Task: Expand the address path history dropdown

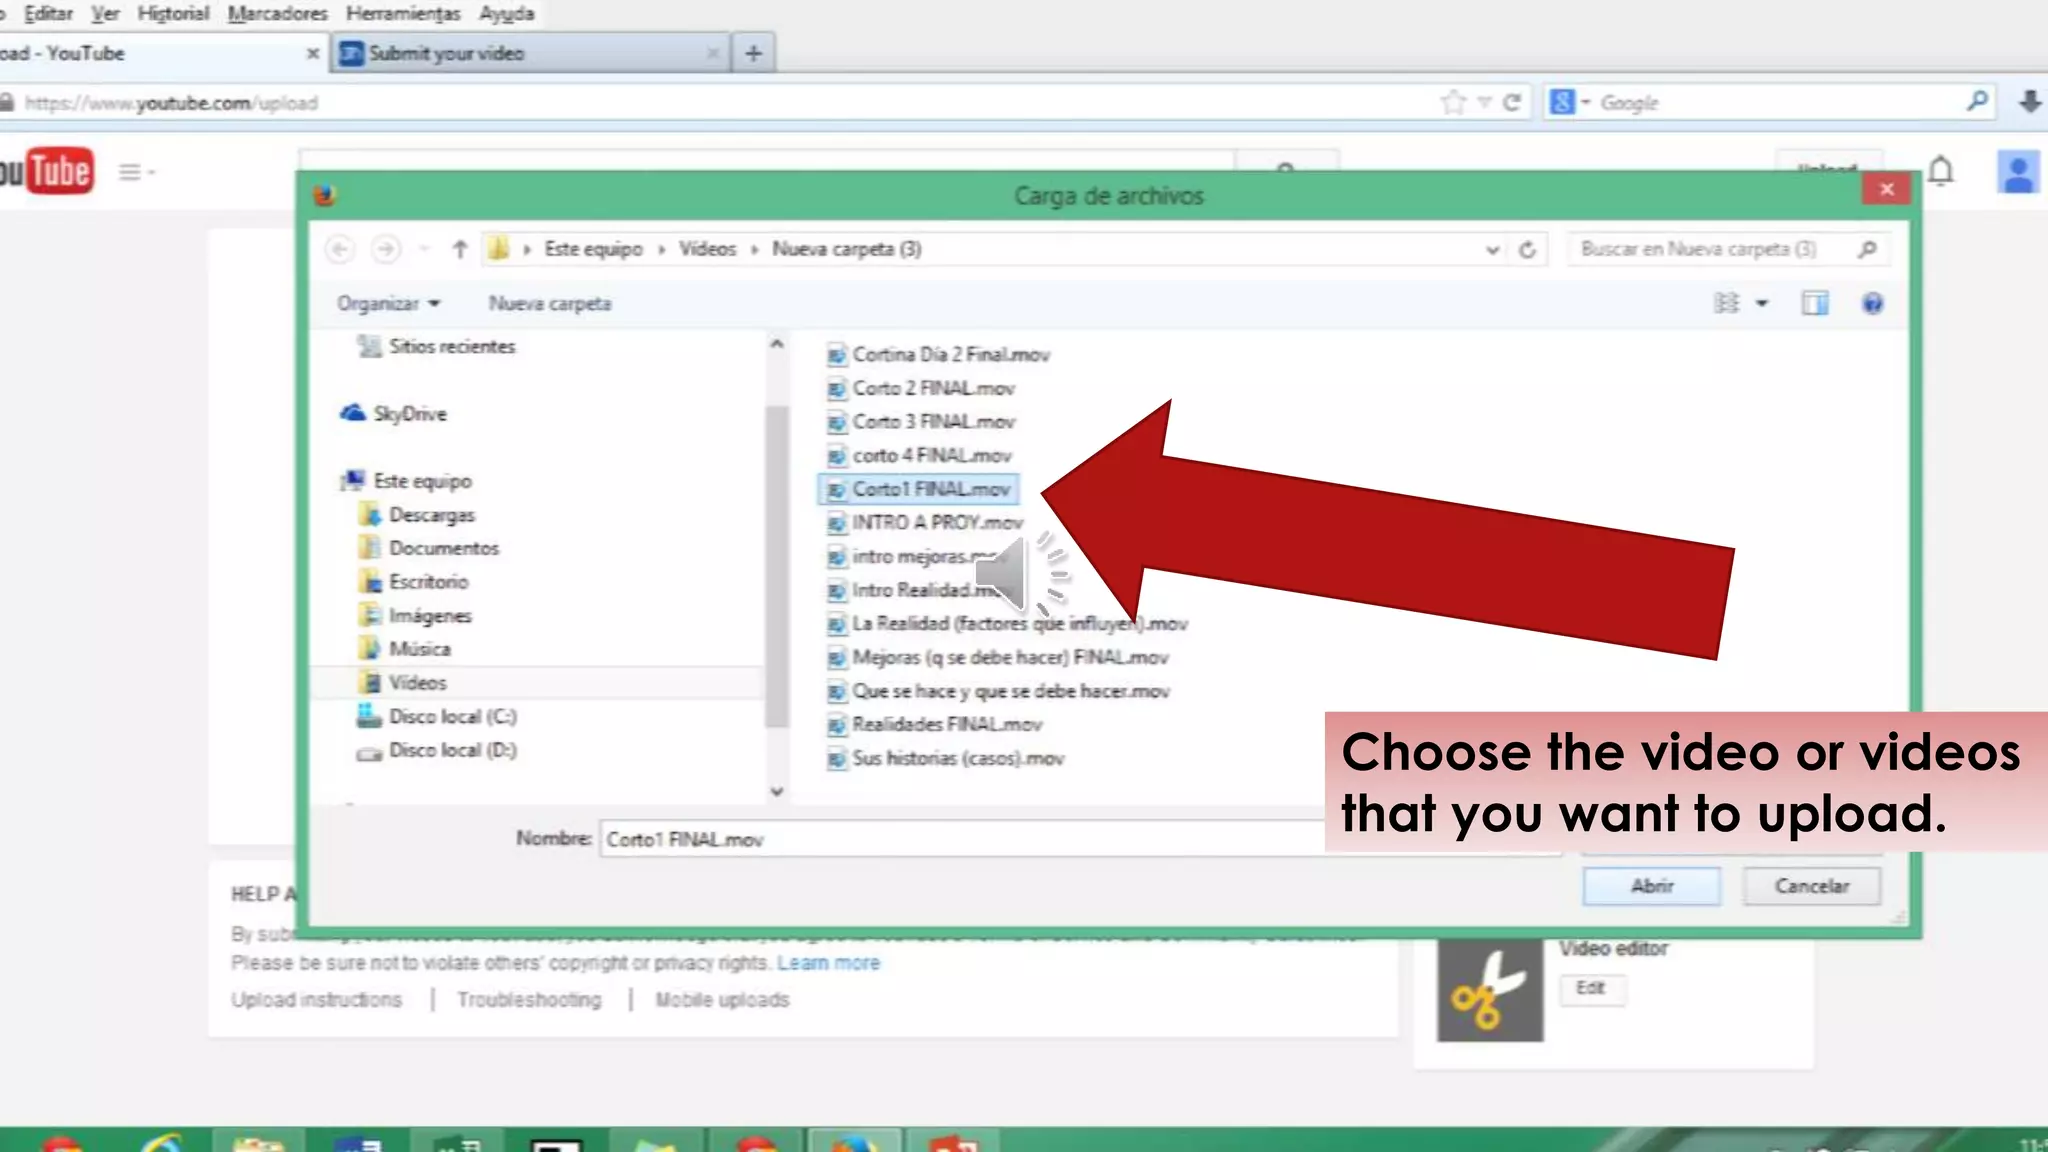Action: coord(1492,250)
